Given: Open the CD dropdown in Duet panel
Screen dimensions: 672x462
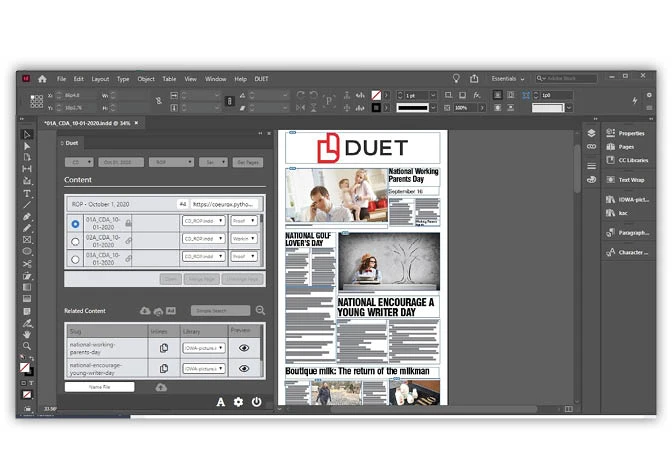Looking at the screenshot, I should (x=79, y=162).
